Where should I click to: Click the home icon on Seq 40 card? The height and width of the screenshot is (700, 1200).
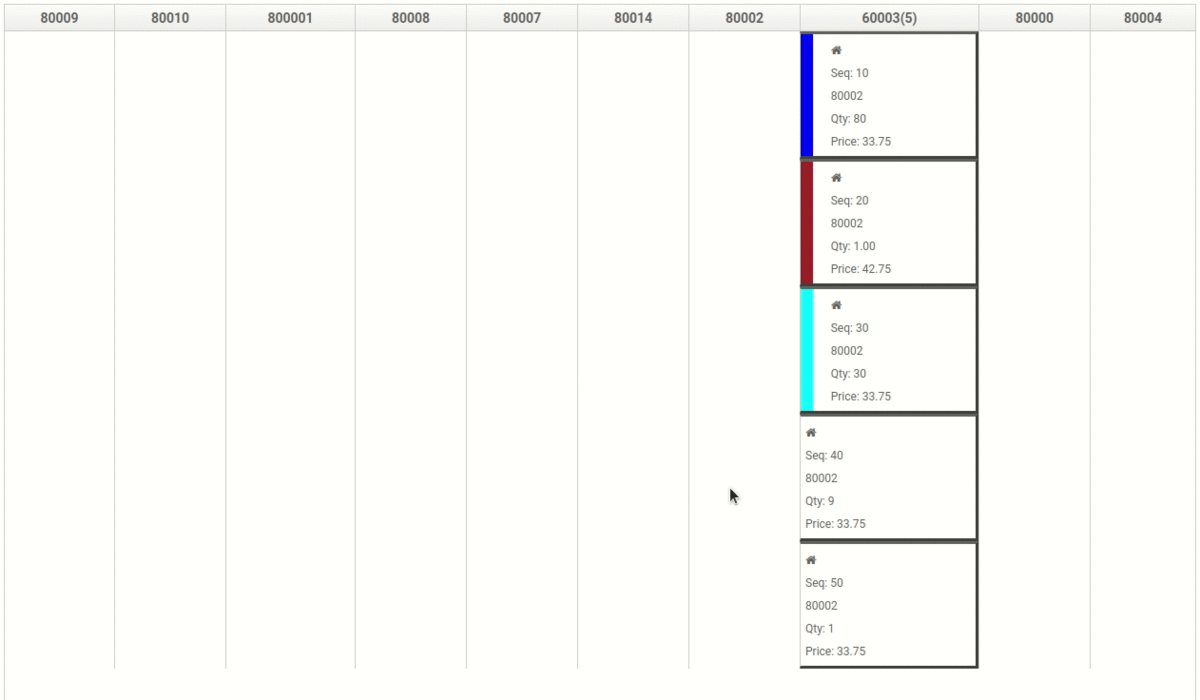click(x=811, y=433)
